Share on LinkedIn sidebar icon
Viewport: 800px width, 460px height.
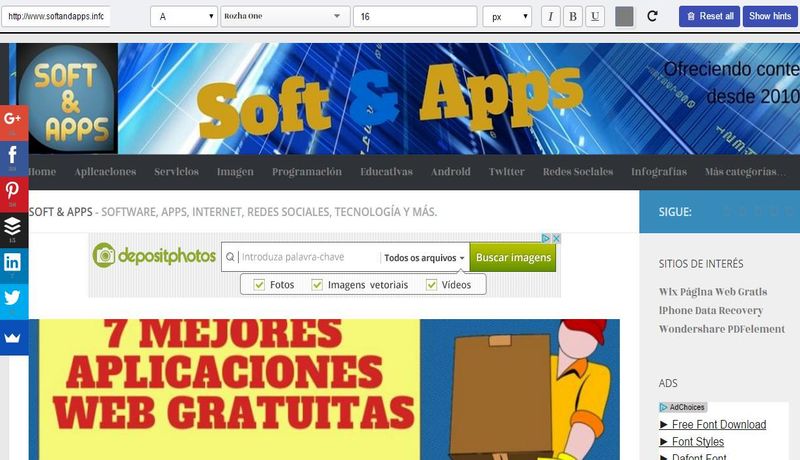click(x=14, y=266)
